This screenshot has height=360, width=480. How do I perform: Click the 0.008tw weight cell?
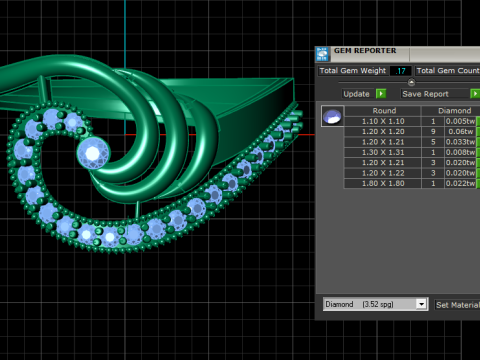click(x=460, y=152)
